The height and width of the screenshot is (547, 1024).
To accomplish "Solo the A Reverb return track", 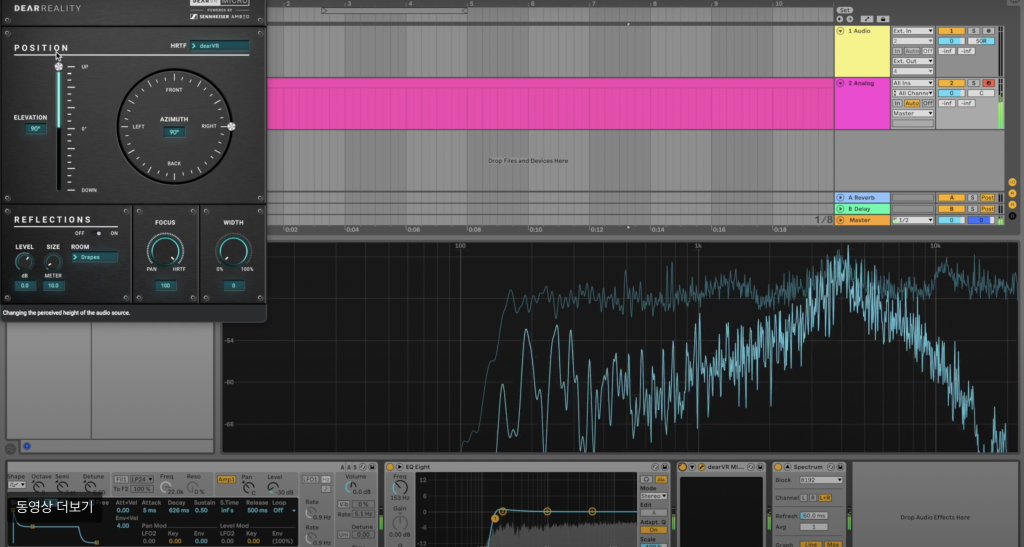I will (973, 198).
